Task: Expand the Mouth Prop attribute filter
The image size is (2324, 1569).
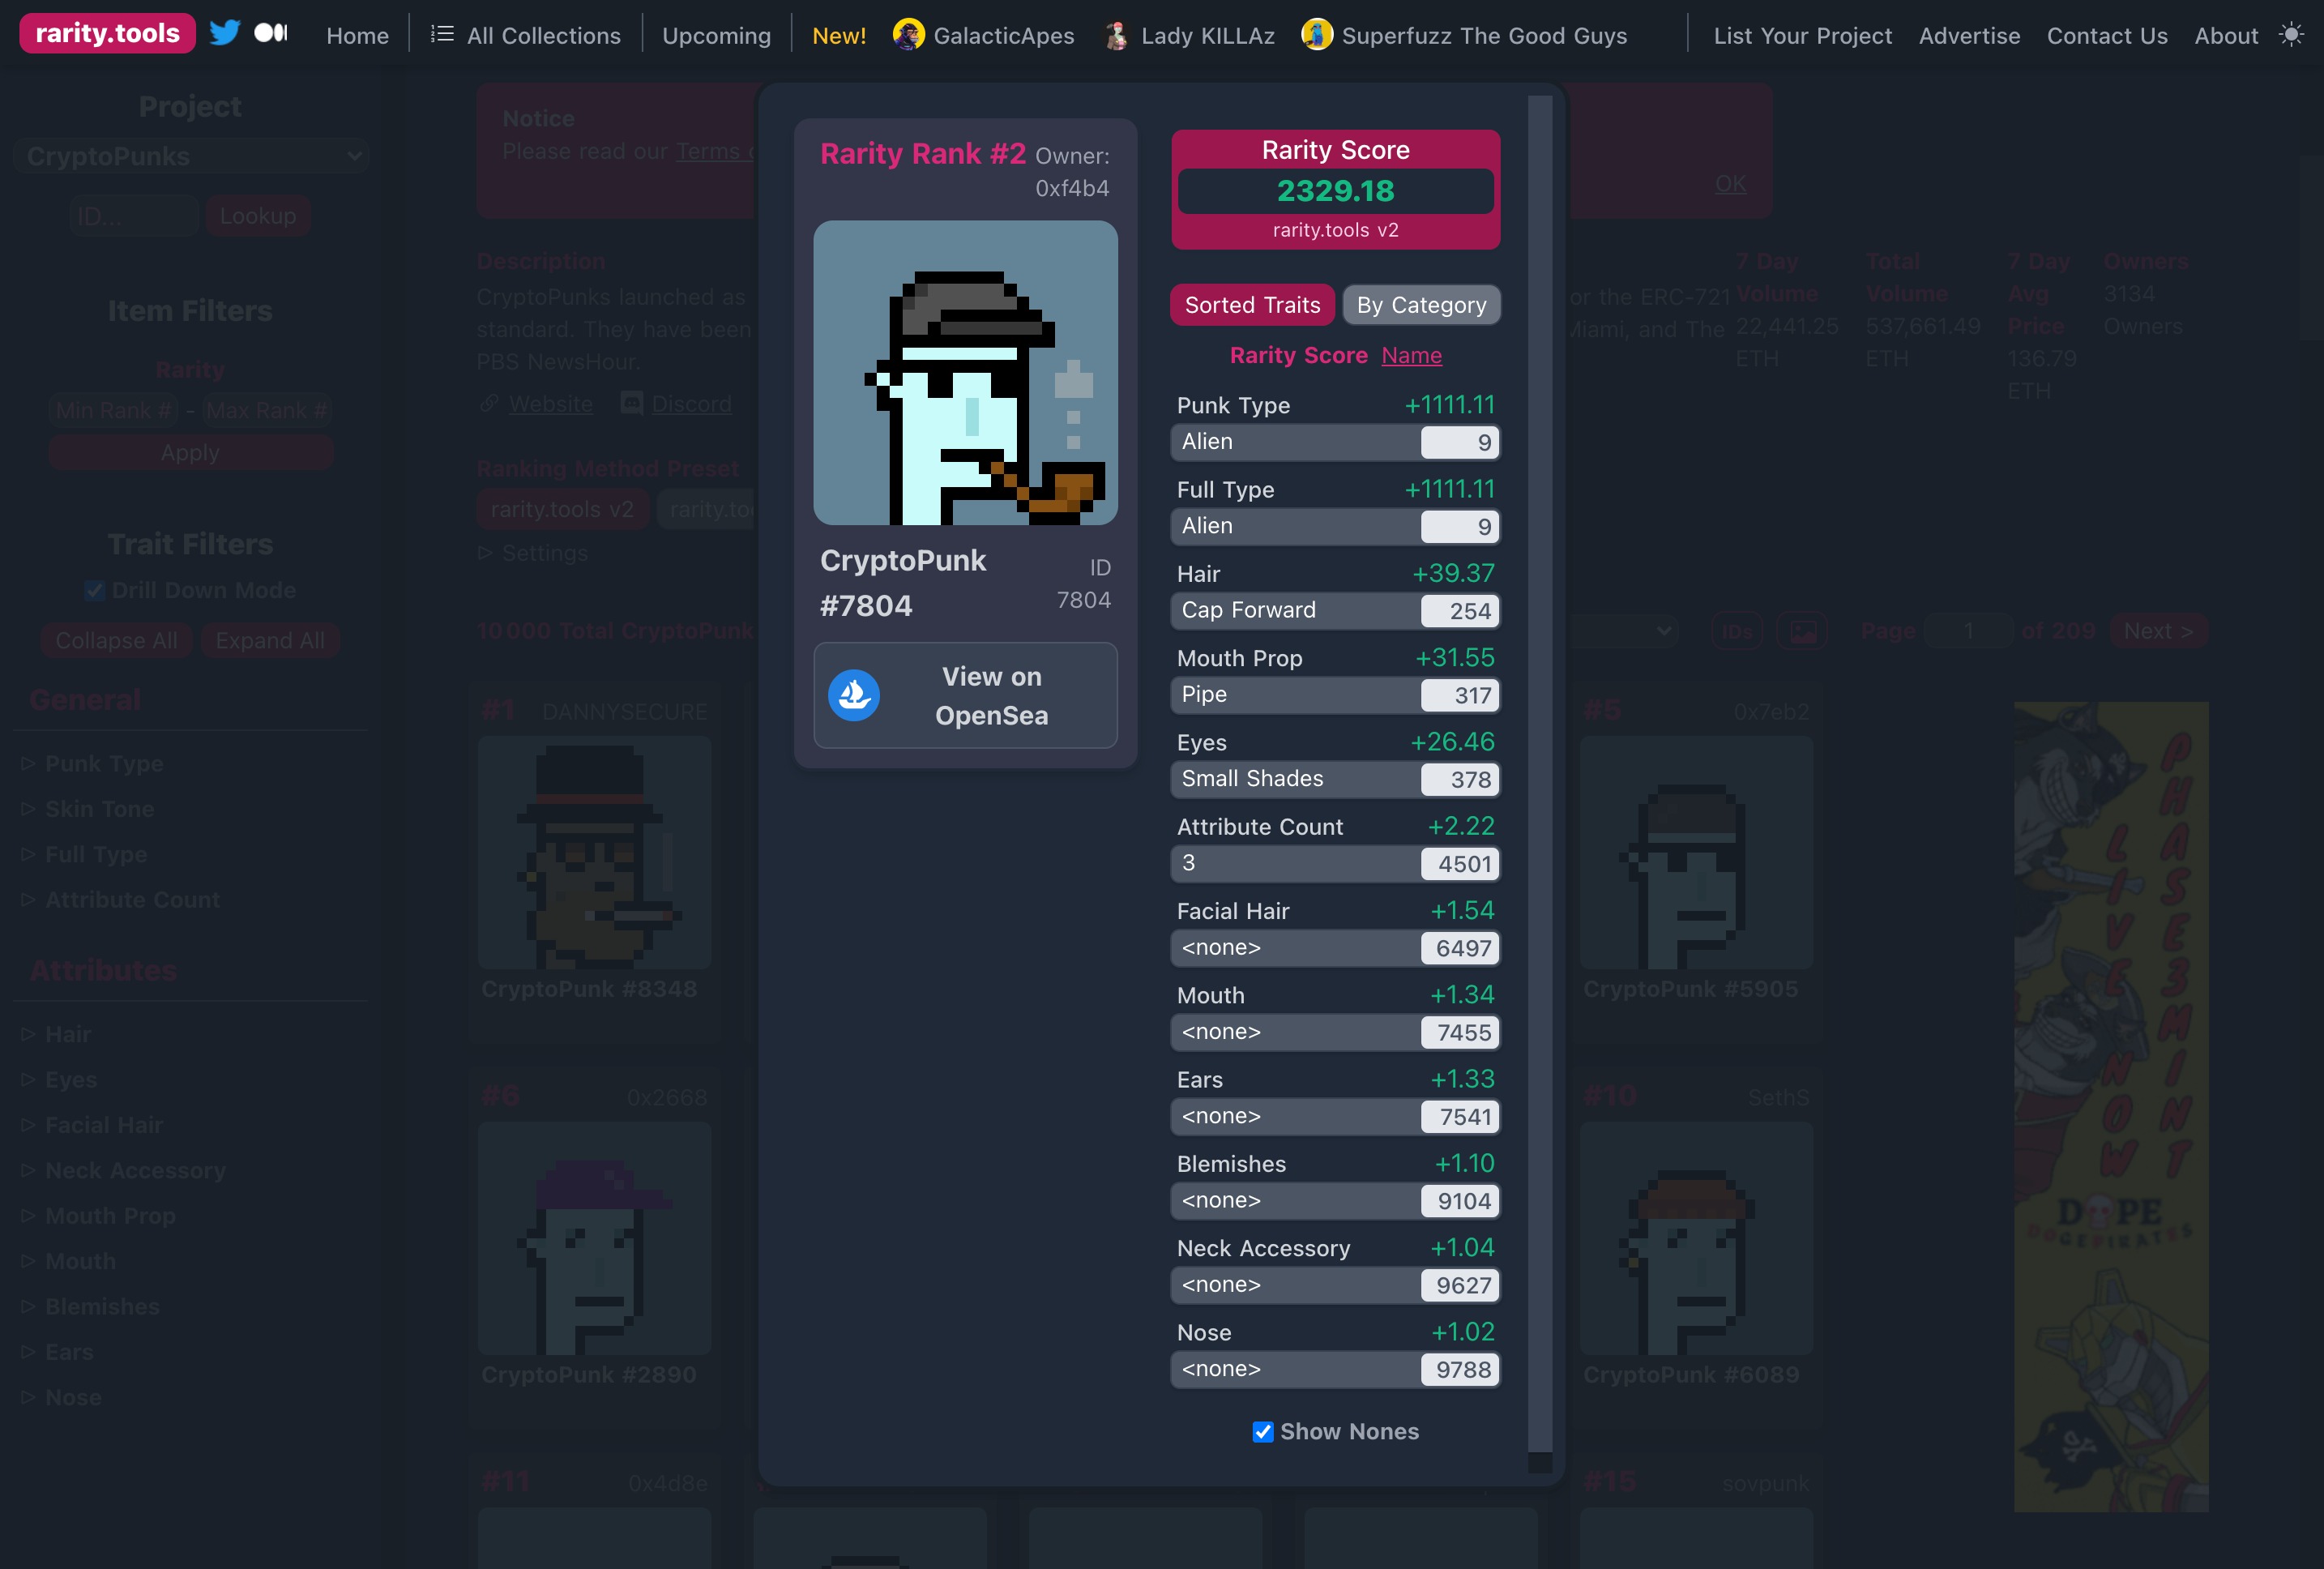Action: [x=109, y=1216]
